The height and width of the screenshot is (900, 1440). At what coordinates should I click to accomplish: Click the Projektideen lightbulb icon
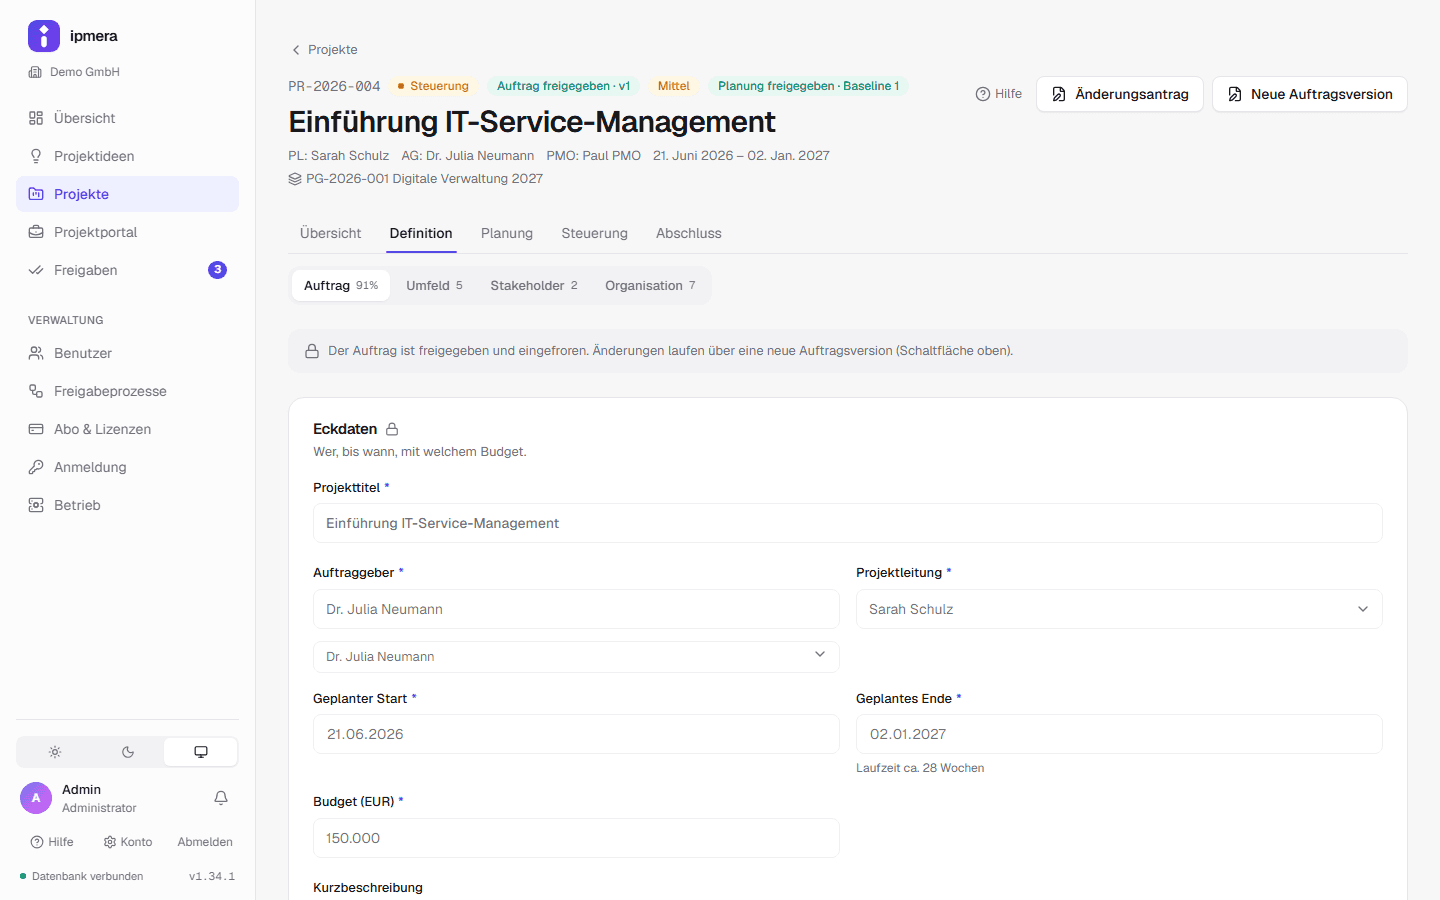[x=36, y=156]
